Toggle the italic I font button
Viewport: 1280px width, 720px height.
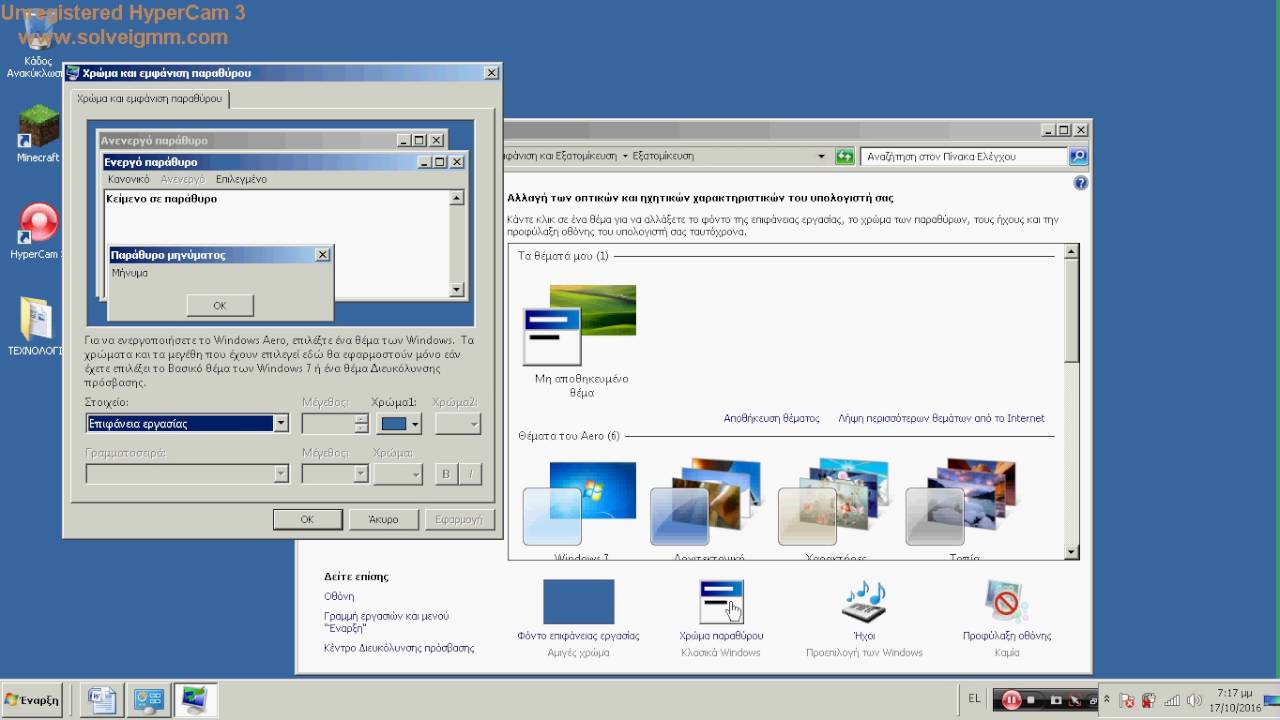pyautogui.click(x=471, y=474)
